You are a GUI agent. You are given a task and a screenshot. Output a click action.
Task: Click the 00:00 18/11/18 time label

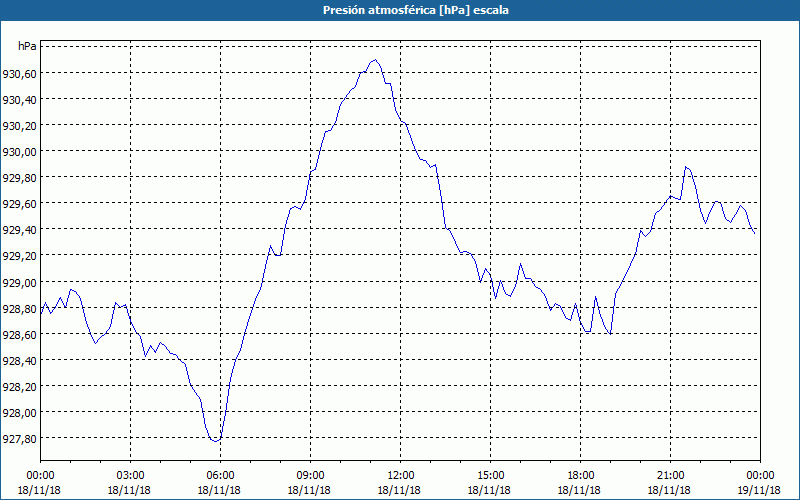point(39,483)
